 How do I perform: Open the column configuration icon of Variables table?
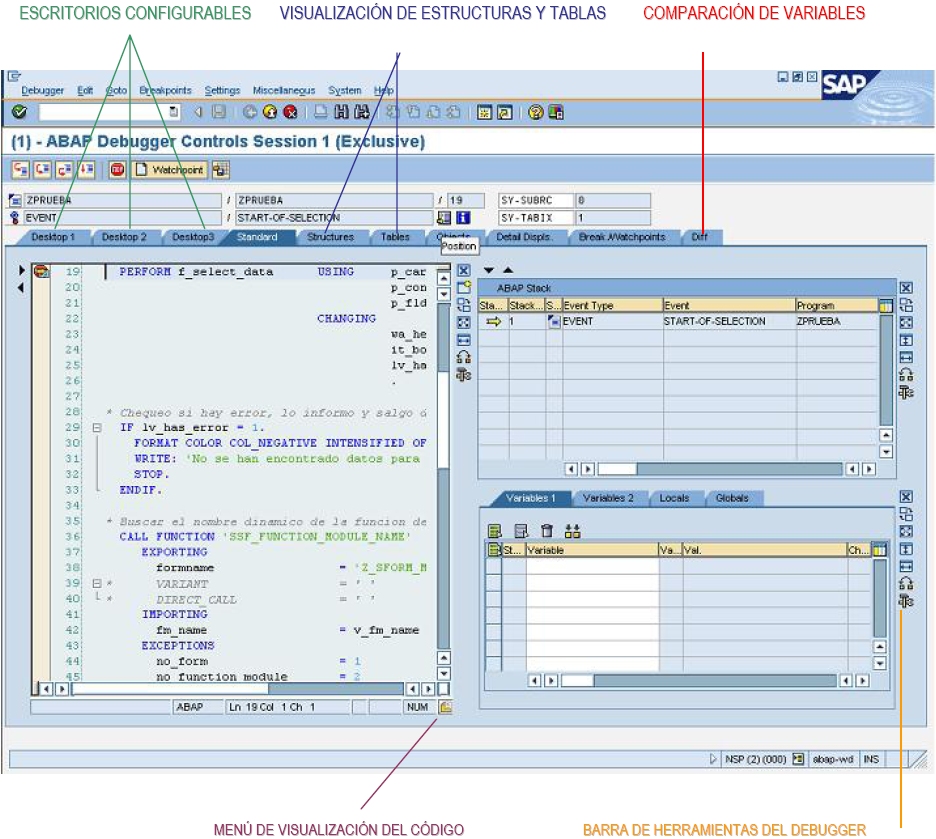[879, 550]
